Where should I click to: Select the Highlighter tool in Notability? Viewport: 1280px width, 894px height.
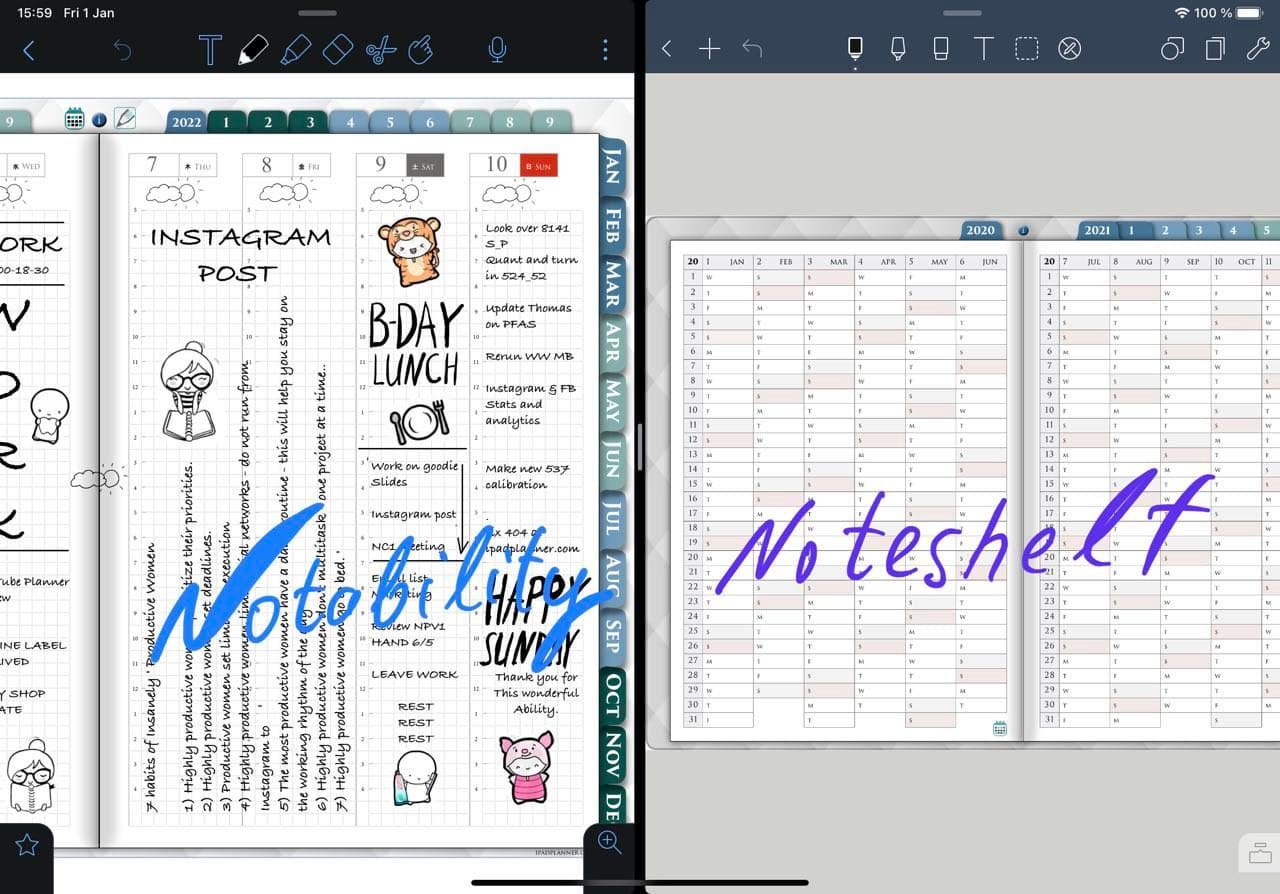(295, 50)
